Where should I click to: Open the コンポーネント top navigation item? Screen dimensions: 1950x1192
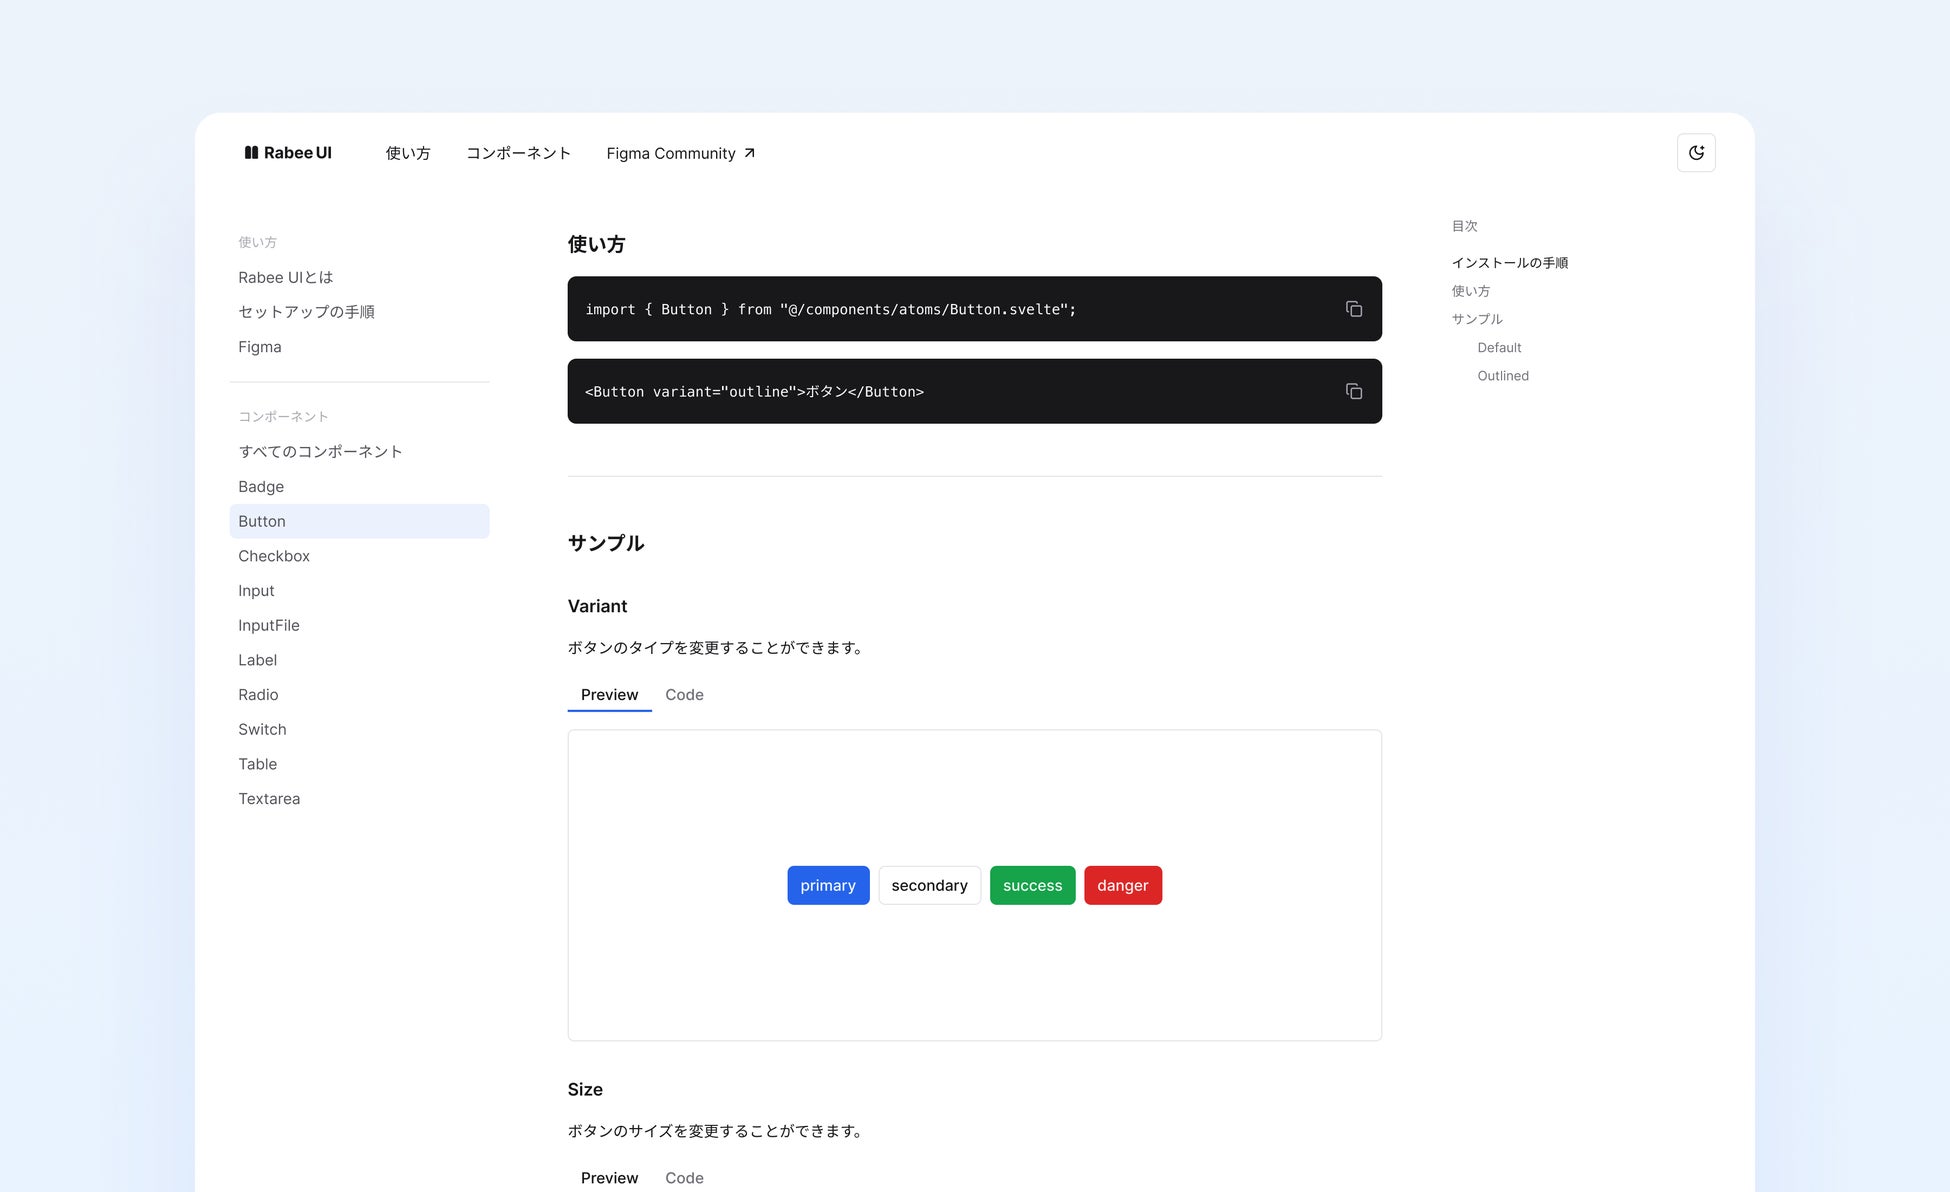pos(518,153)
